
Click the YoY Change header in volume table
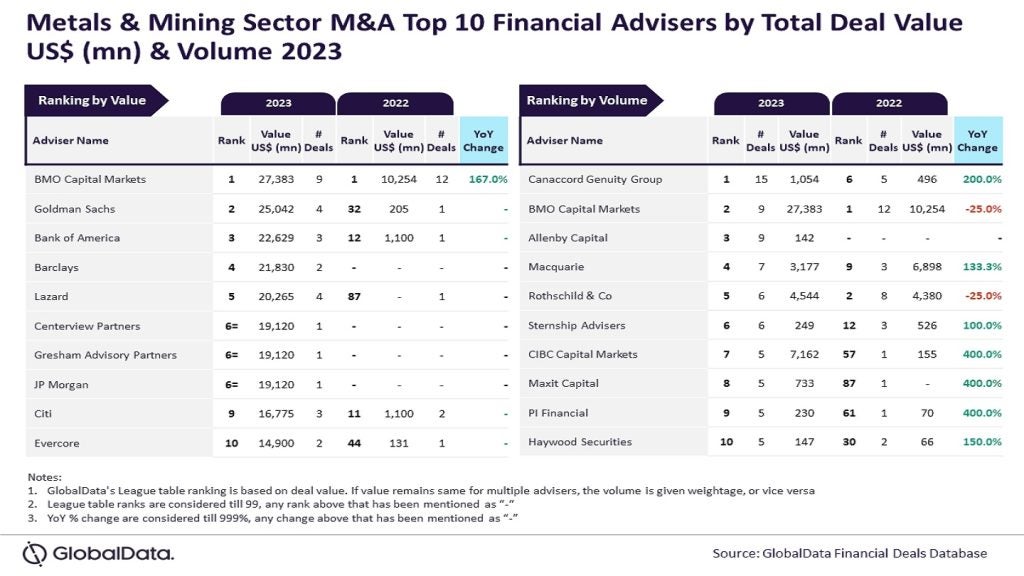point(977,140)
